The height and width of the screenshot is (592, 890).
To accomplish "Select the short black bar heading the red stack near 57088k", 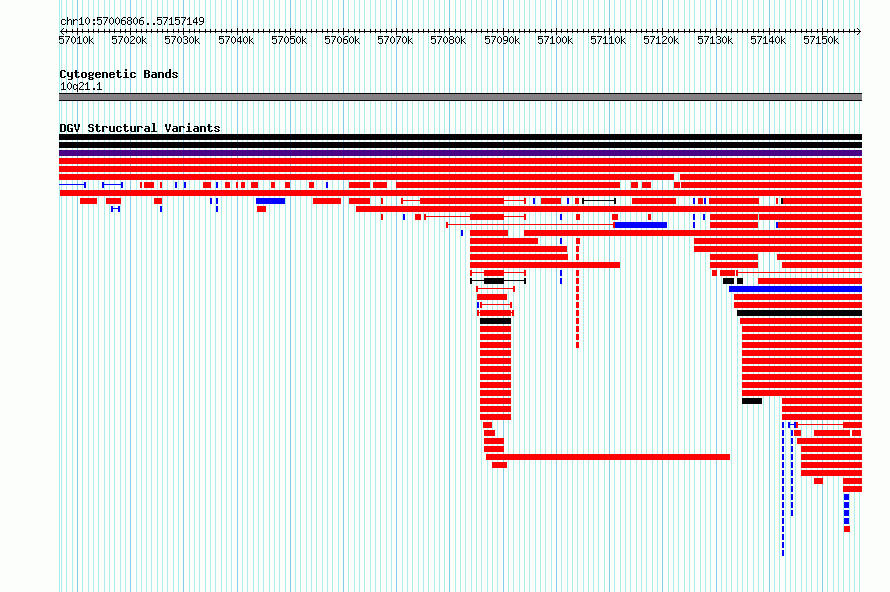I will 496,321.
